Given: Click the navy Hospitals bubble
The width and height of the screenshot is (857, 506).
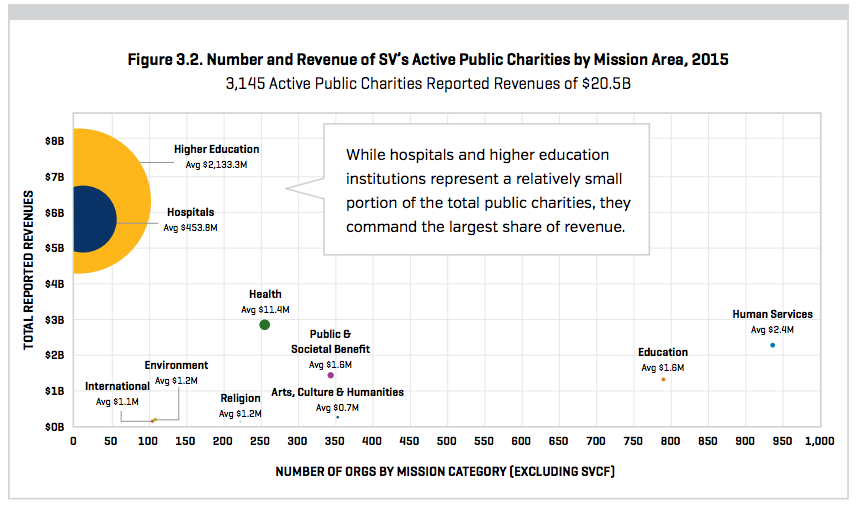Looking at the screenshot, I should (93, 219).
